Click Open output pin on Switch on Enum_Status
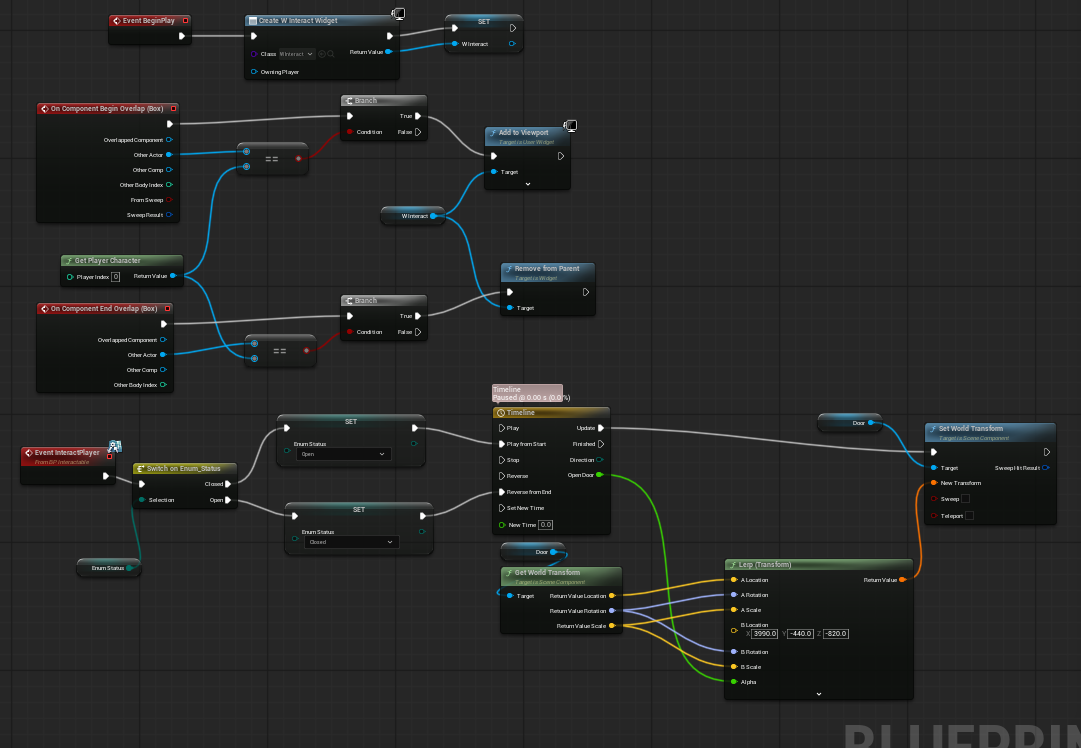Viewport: 1081px width, 748px height. 228,500
